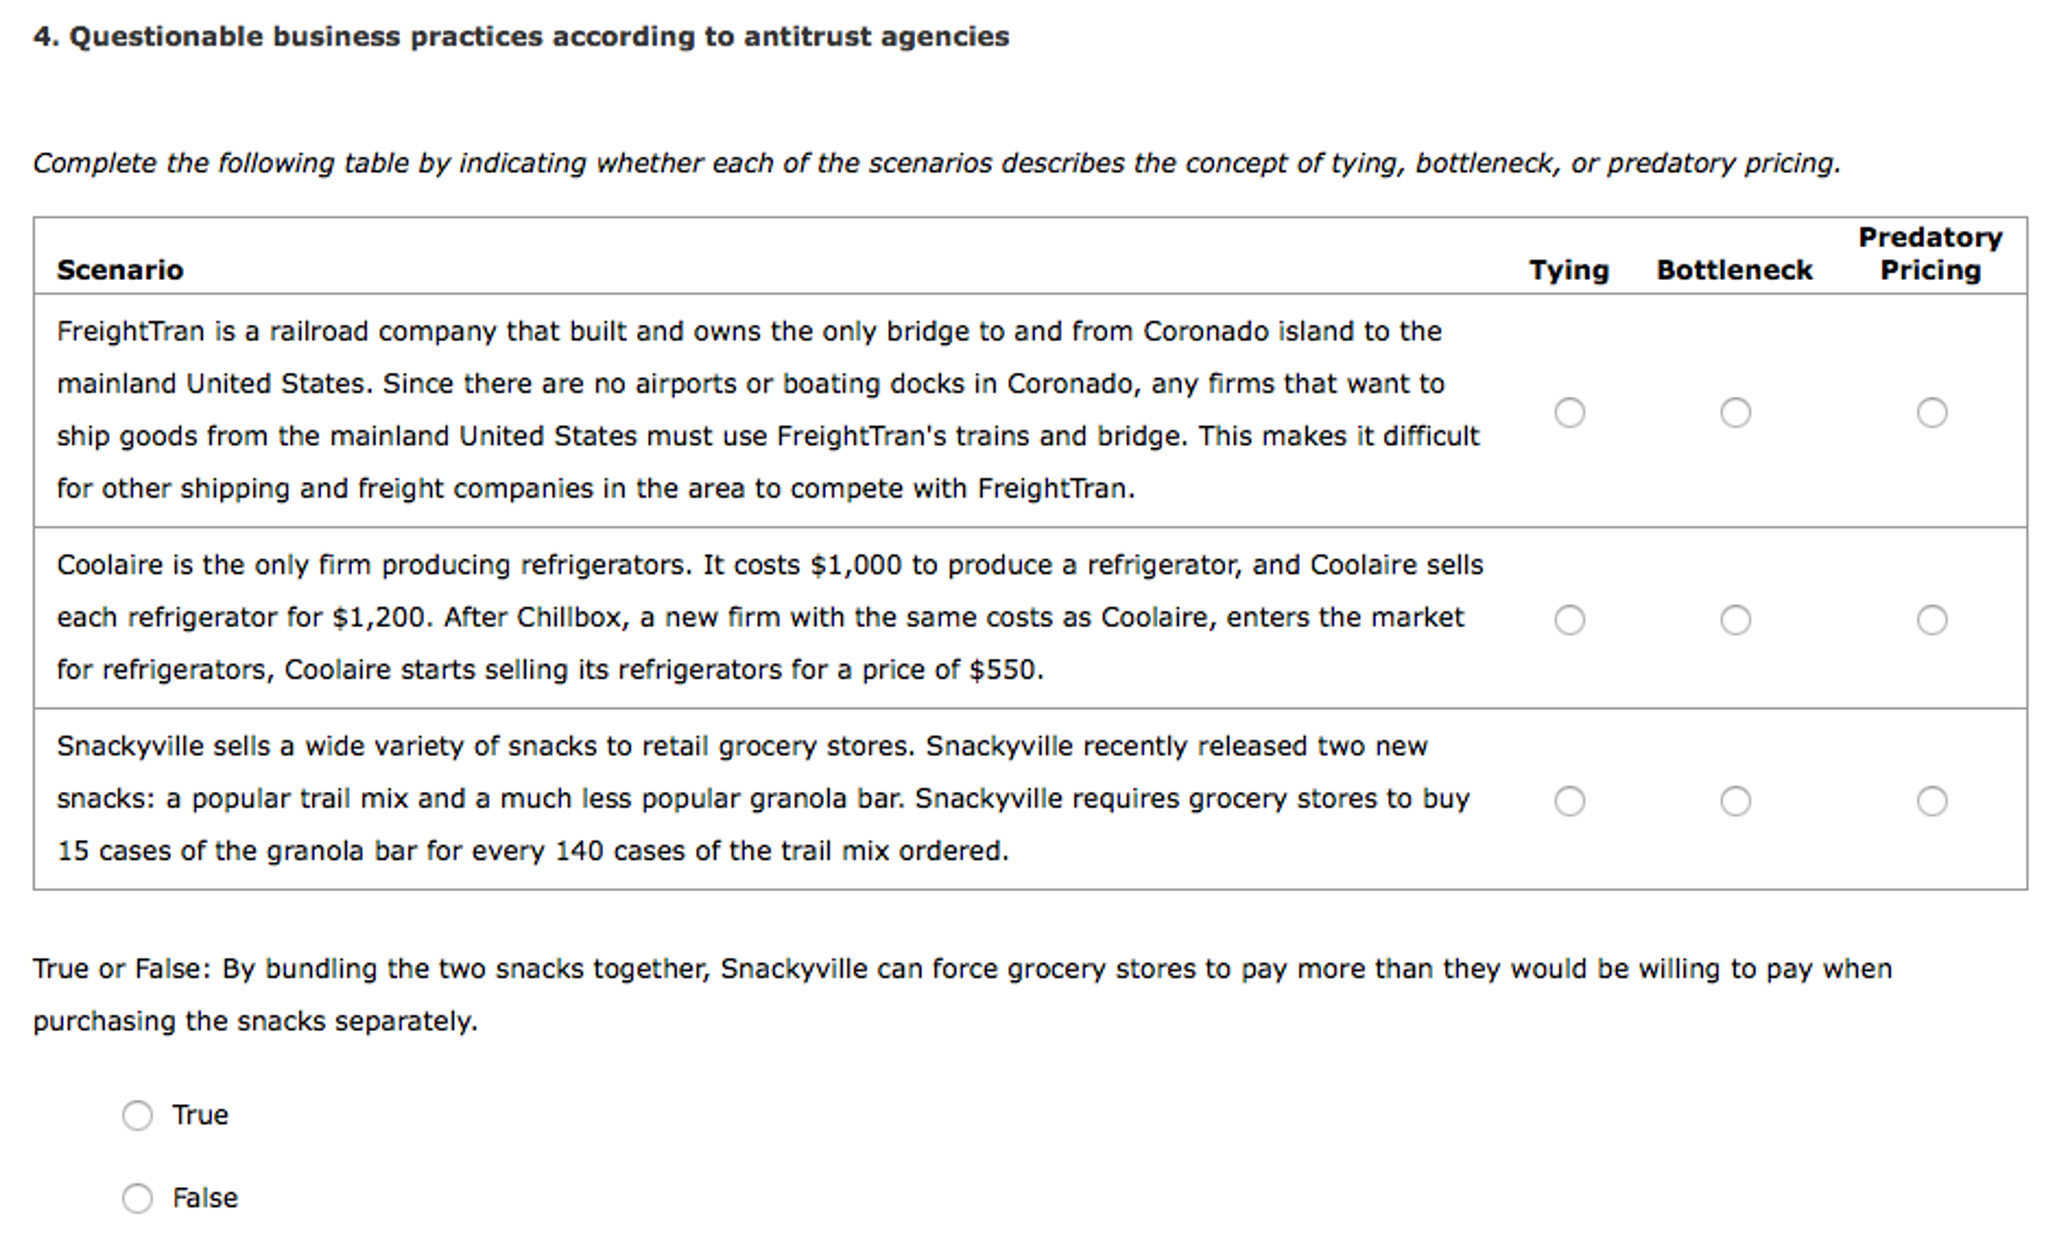Select Predatory Pricing for the FreightTran scenario
Viewport: 2046px width, 1240px height.
[1930, 412]
